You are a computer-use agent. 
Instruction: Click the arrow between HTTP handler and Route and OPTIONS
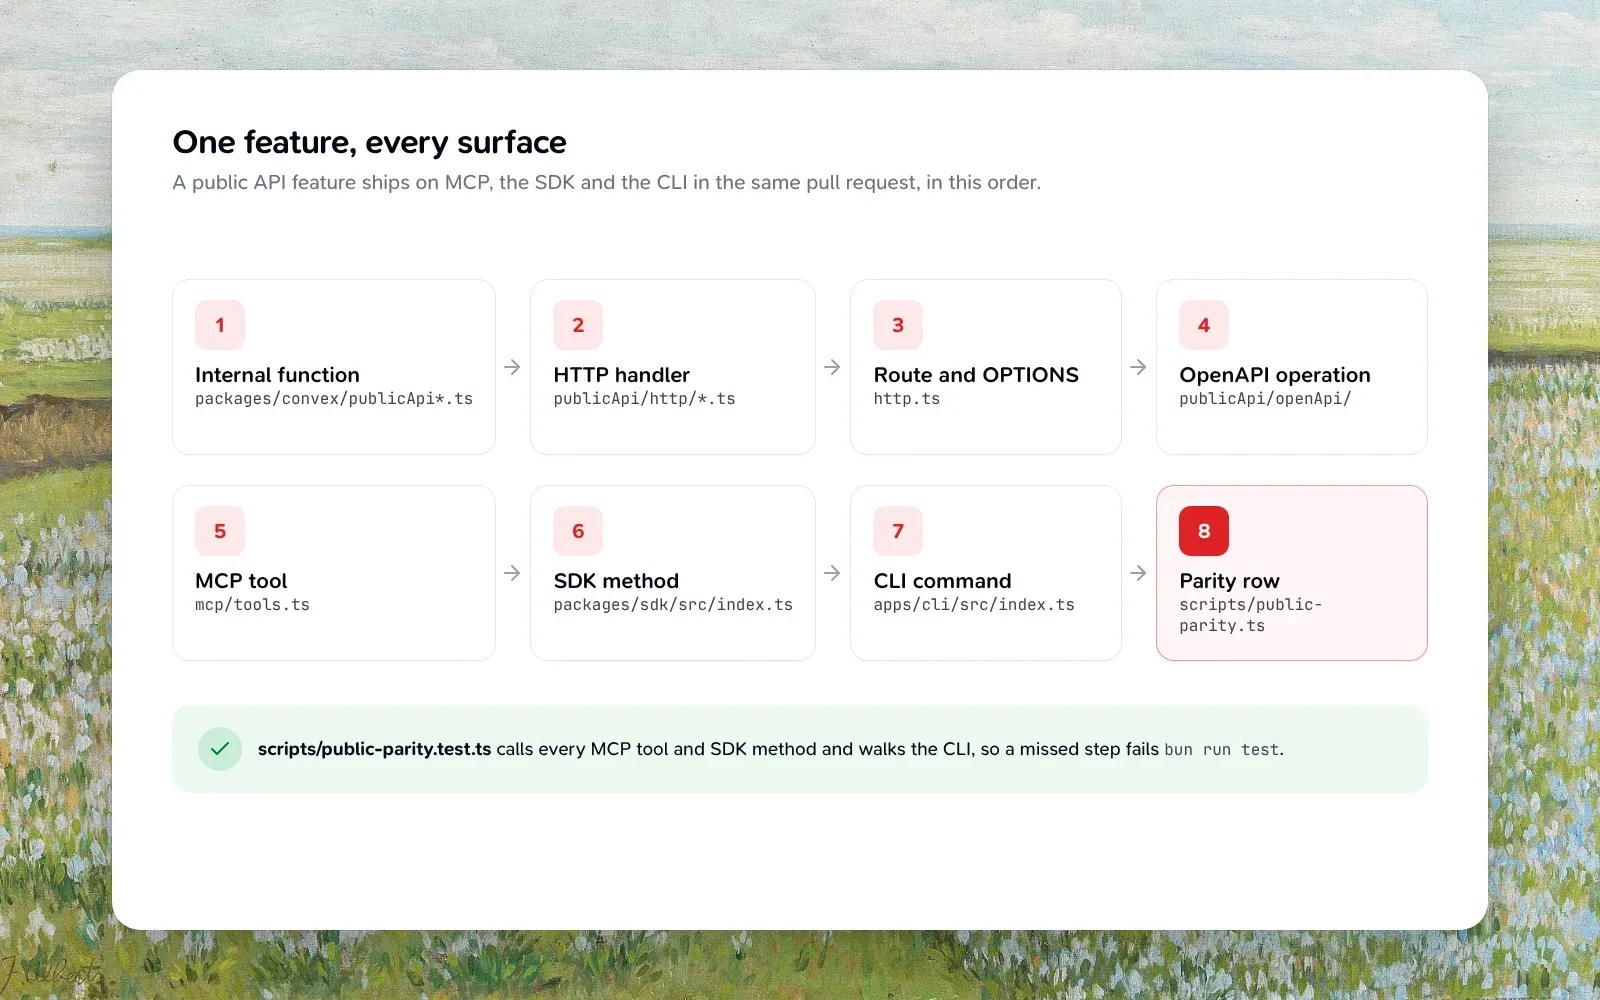tap(832, 367)
